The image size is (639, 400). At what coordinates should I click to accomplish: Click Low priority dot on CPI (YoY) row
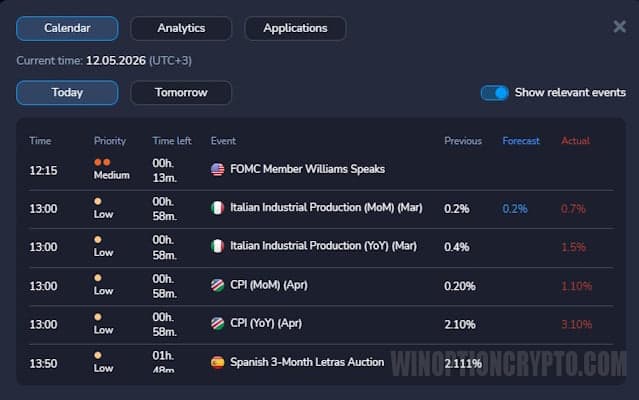point(98,316)
